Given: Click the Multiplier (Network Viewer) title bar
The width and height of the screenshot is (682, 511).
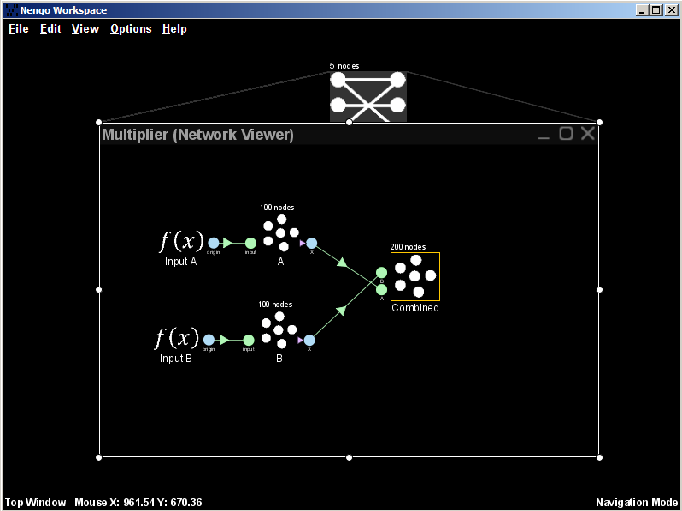Looking at the screenshot, I should (349, 134).
